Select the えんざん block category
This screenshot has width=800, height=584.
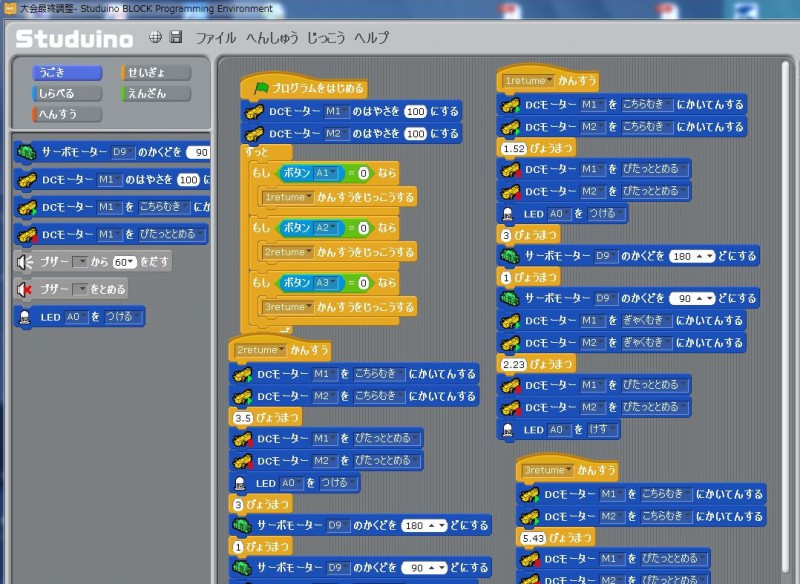pos(156,94)
